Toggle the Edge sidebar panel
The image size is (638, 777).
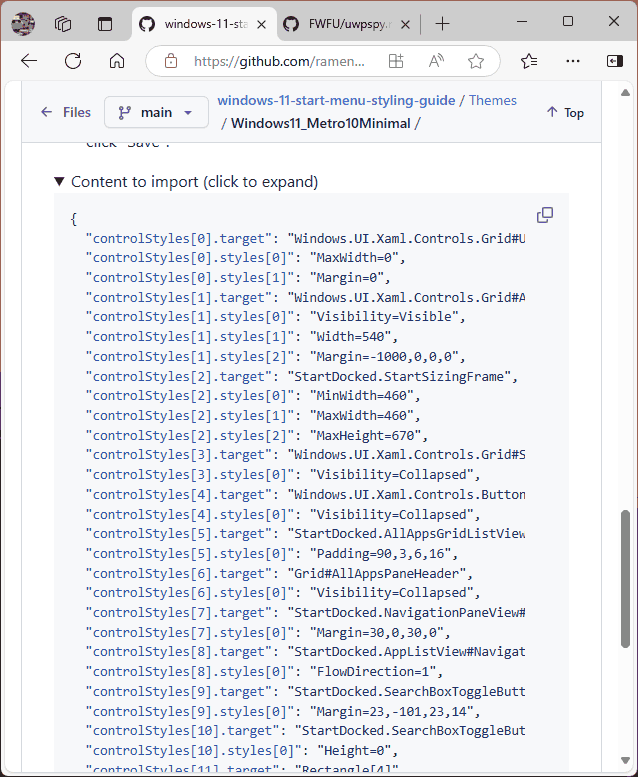point(614,61)
